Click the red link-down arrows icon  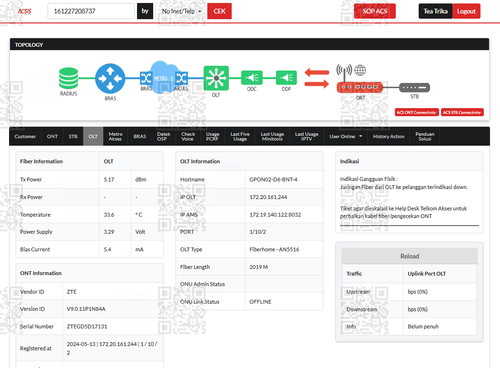point(317,78)
